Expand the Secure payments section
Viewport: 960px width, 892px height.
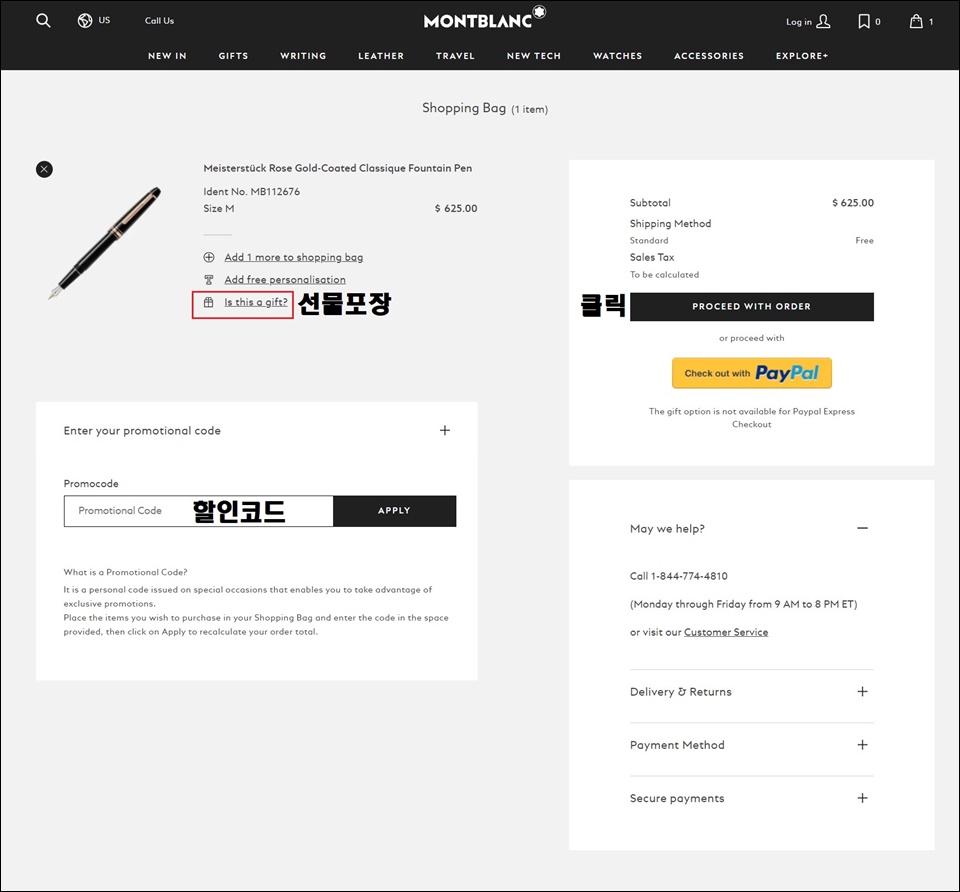[862, 798]
